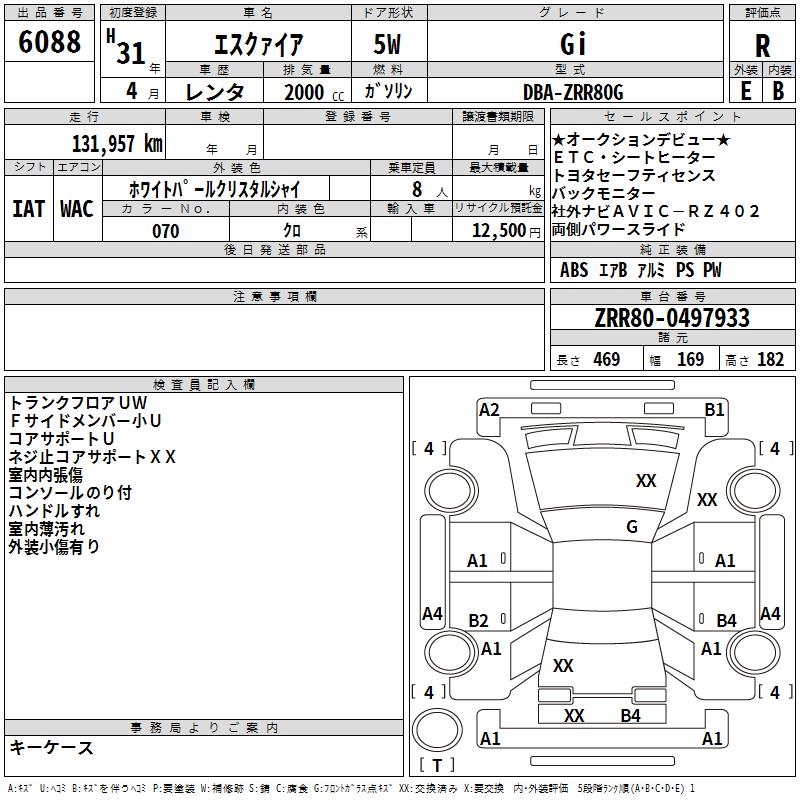Click the 注意事項欄 section header
Image resolution: width=800 pixels, height=800 pixels.
274,296
